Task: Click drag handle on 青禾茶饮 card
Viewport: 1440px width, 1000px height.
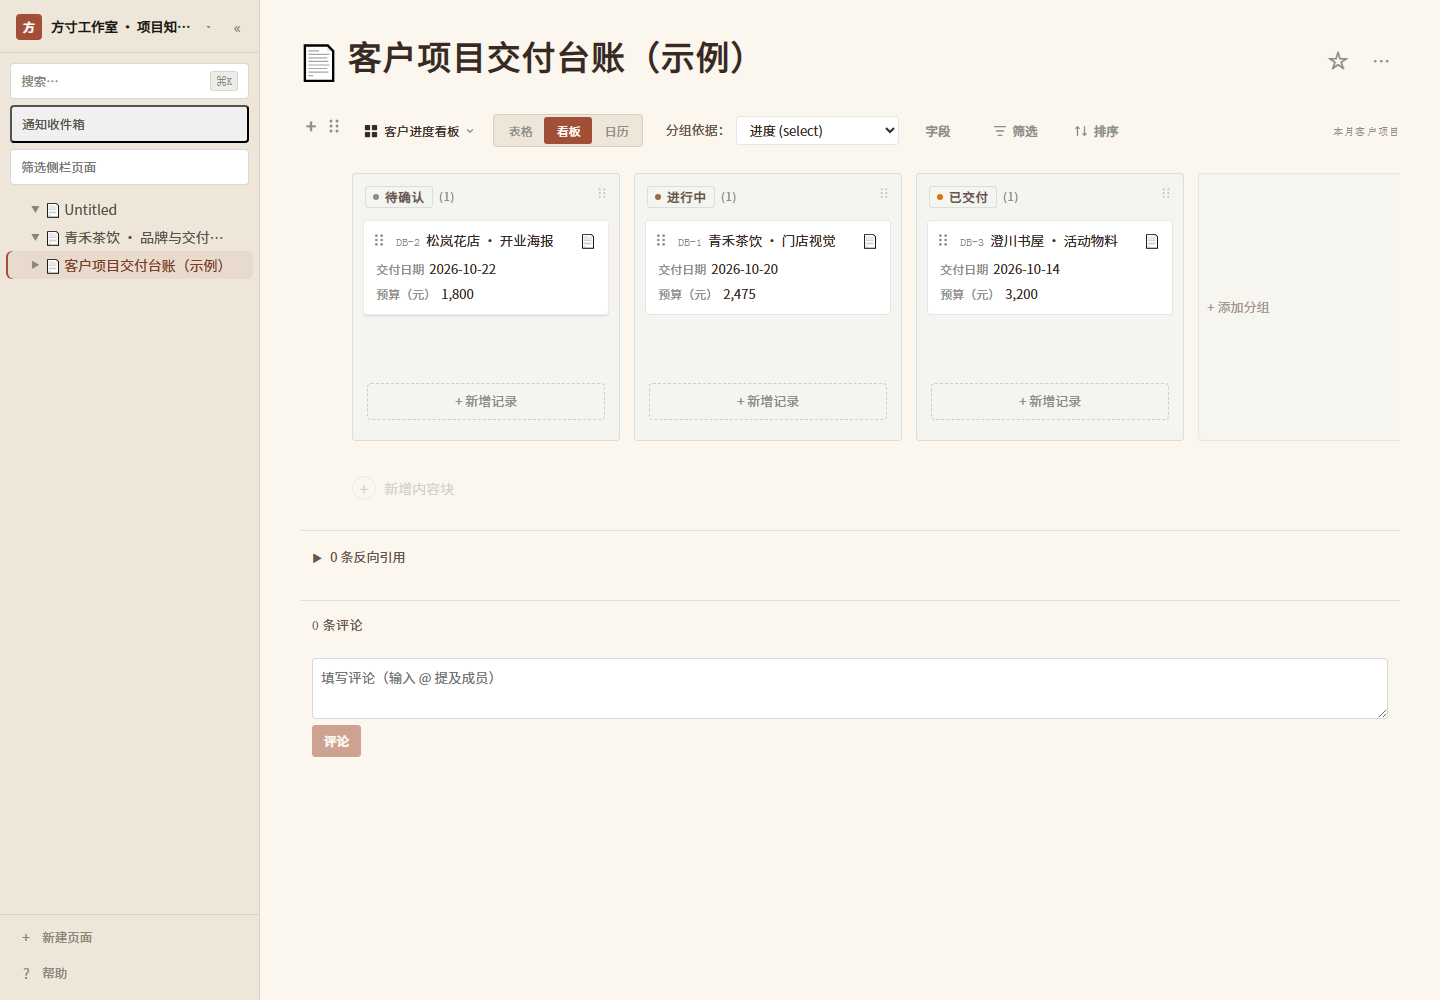Action: 661,240
